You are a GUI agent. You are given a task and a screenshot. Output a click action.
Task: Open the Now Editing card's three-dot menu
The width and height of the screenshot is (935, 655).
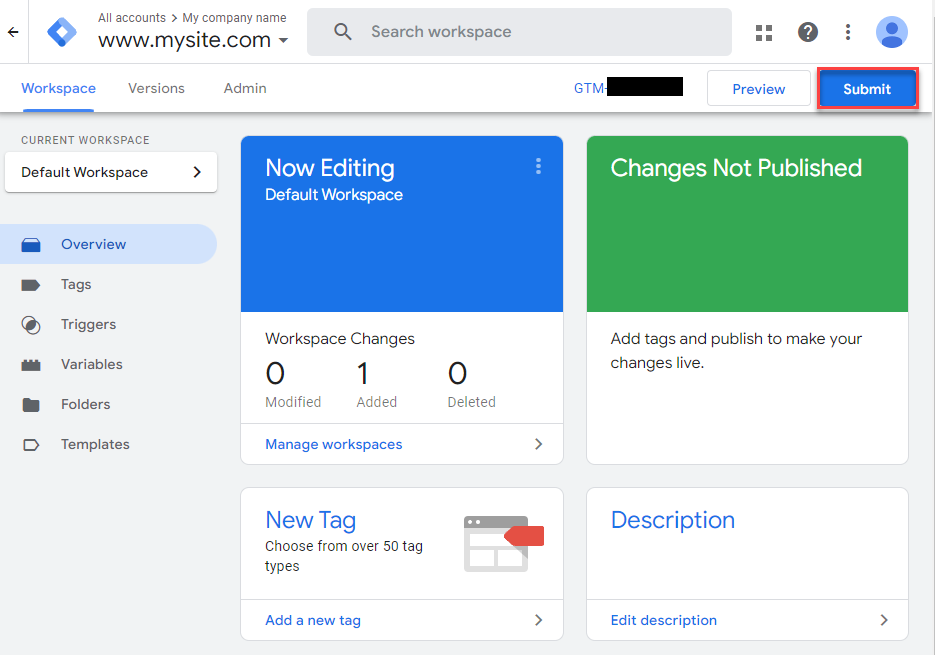[538, 166]
